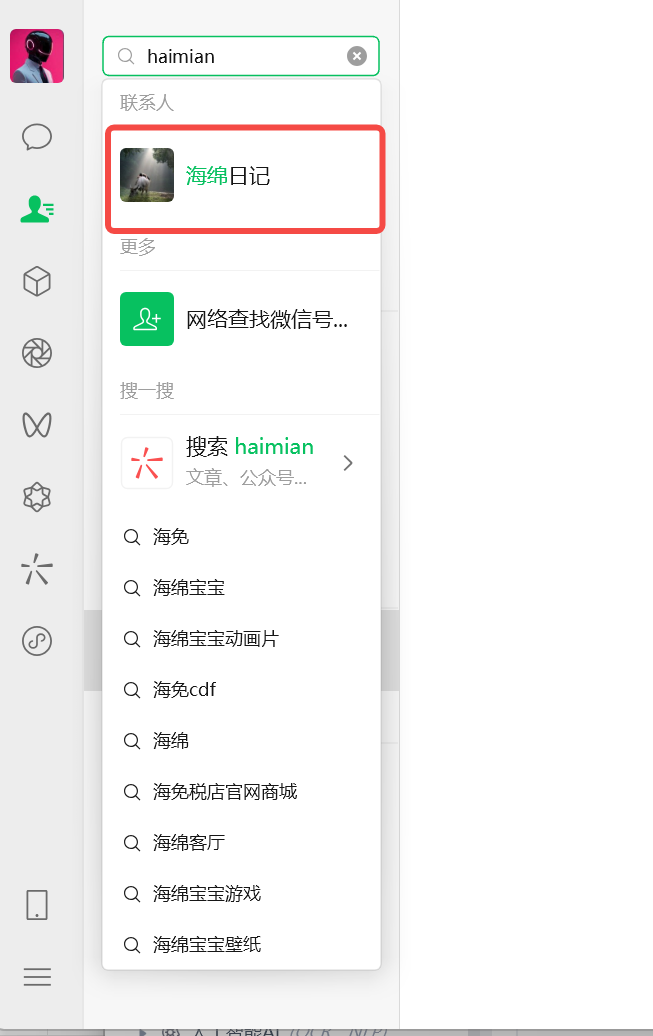Click the phone icon in the sidebar
This screenshot has width=653, height=1036.
pos(37,905)
